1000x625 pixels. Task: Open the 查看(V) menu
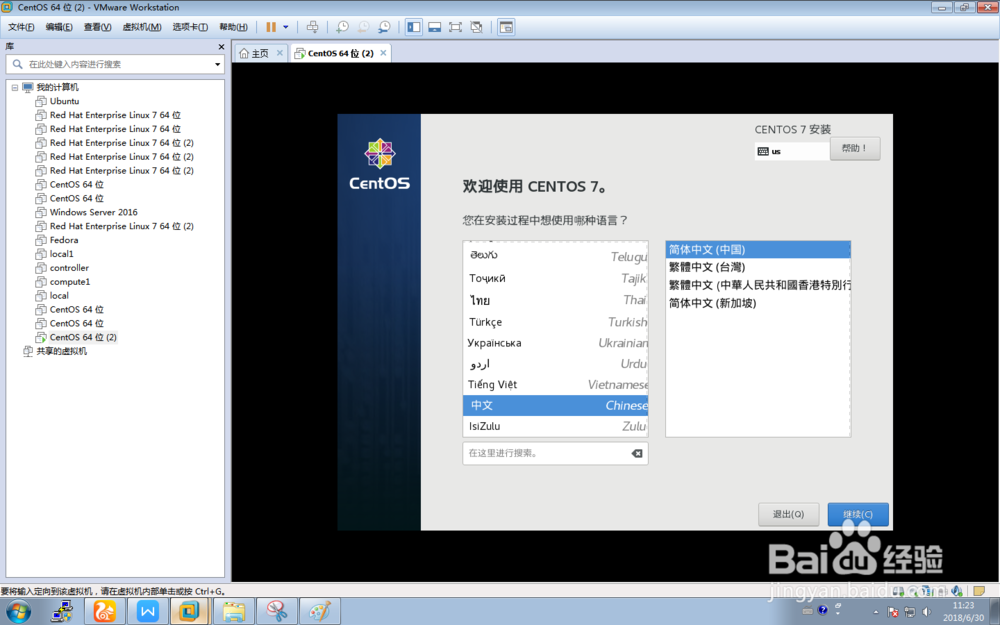coord(97,27)
